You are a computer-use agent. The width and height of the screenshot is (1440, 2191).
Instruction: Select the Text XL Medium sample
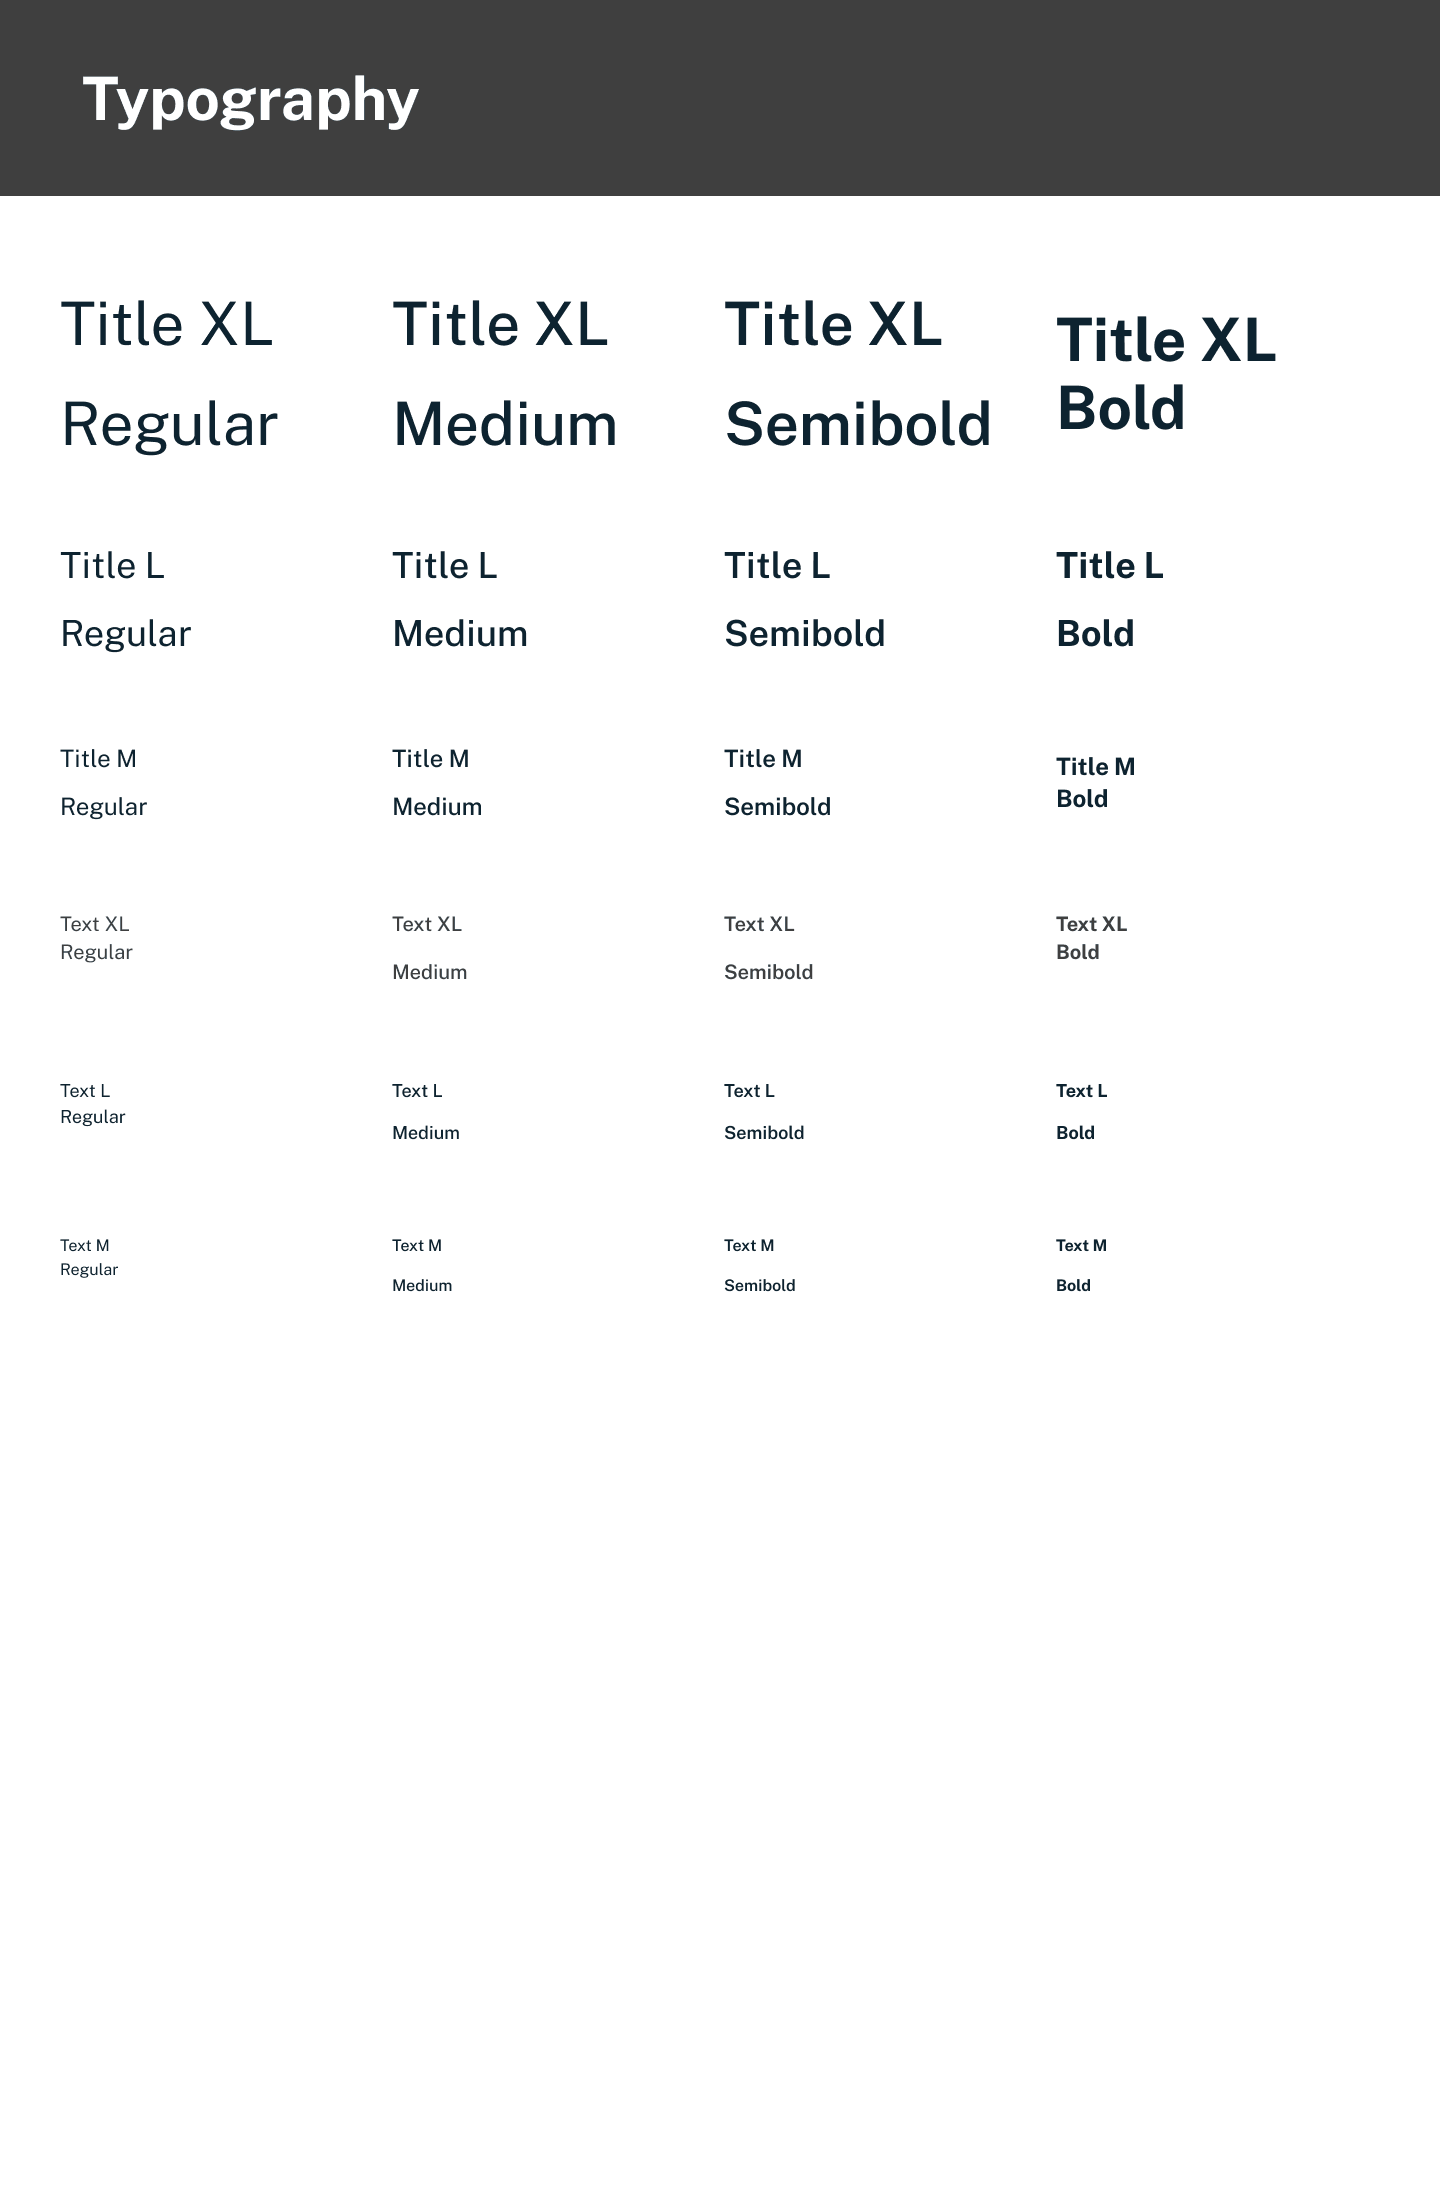point(429,948)
